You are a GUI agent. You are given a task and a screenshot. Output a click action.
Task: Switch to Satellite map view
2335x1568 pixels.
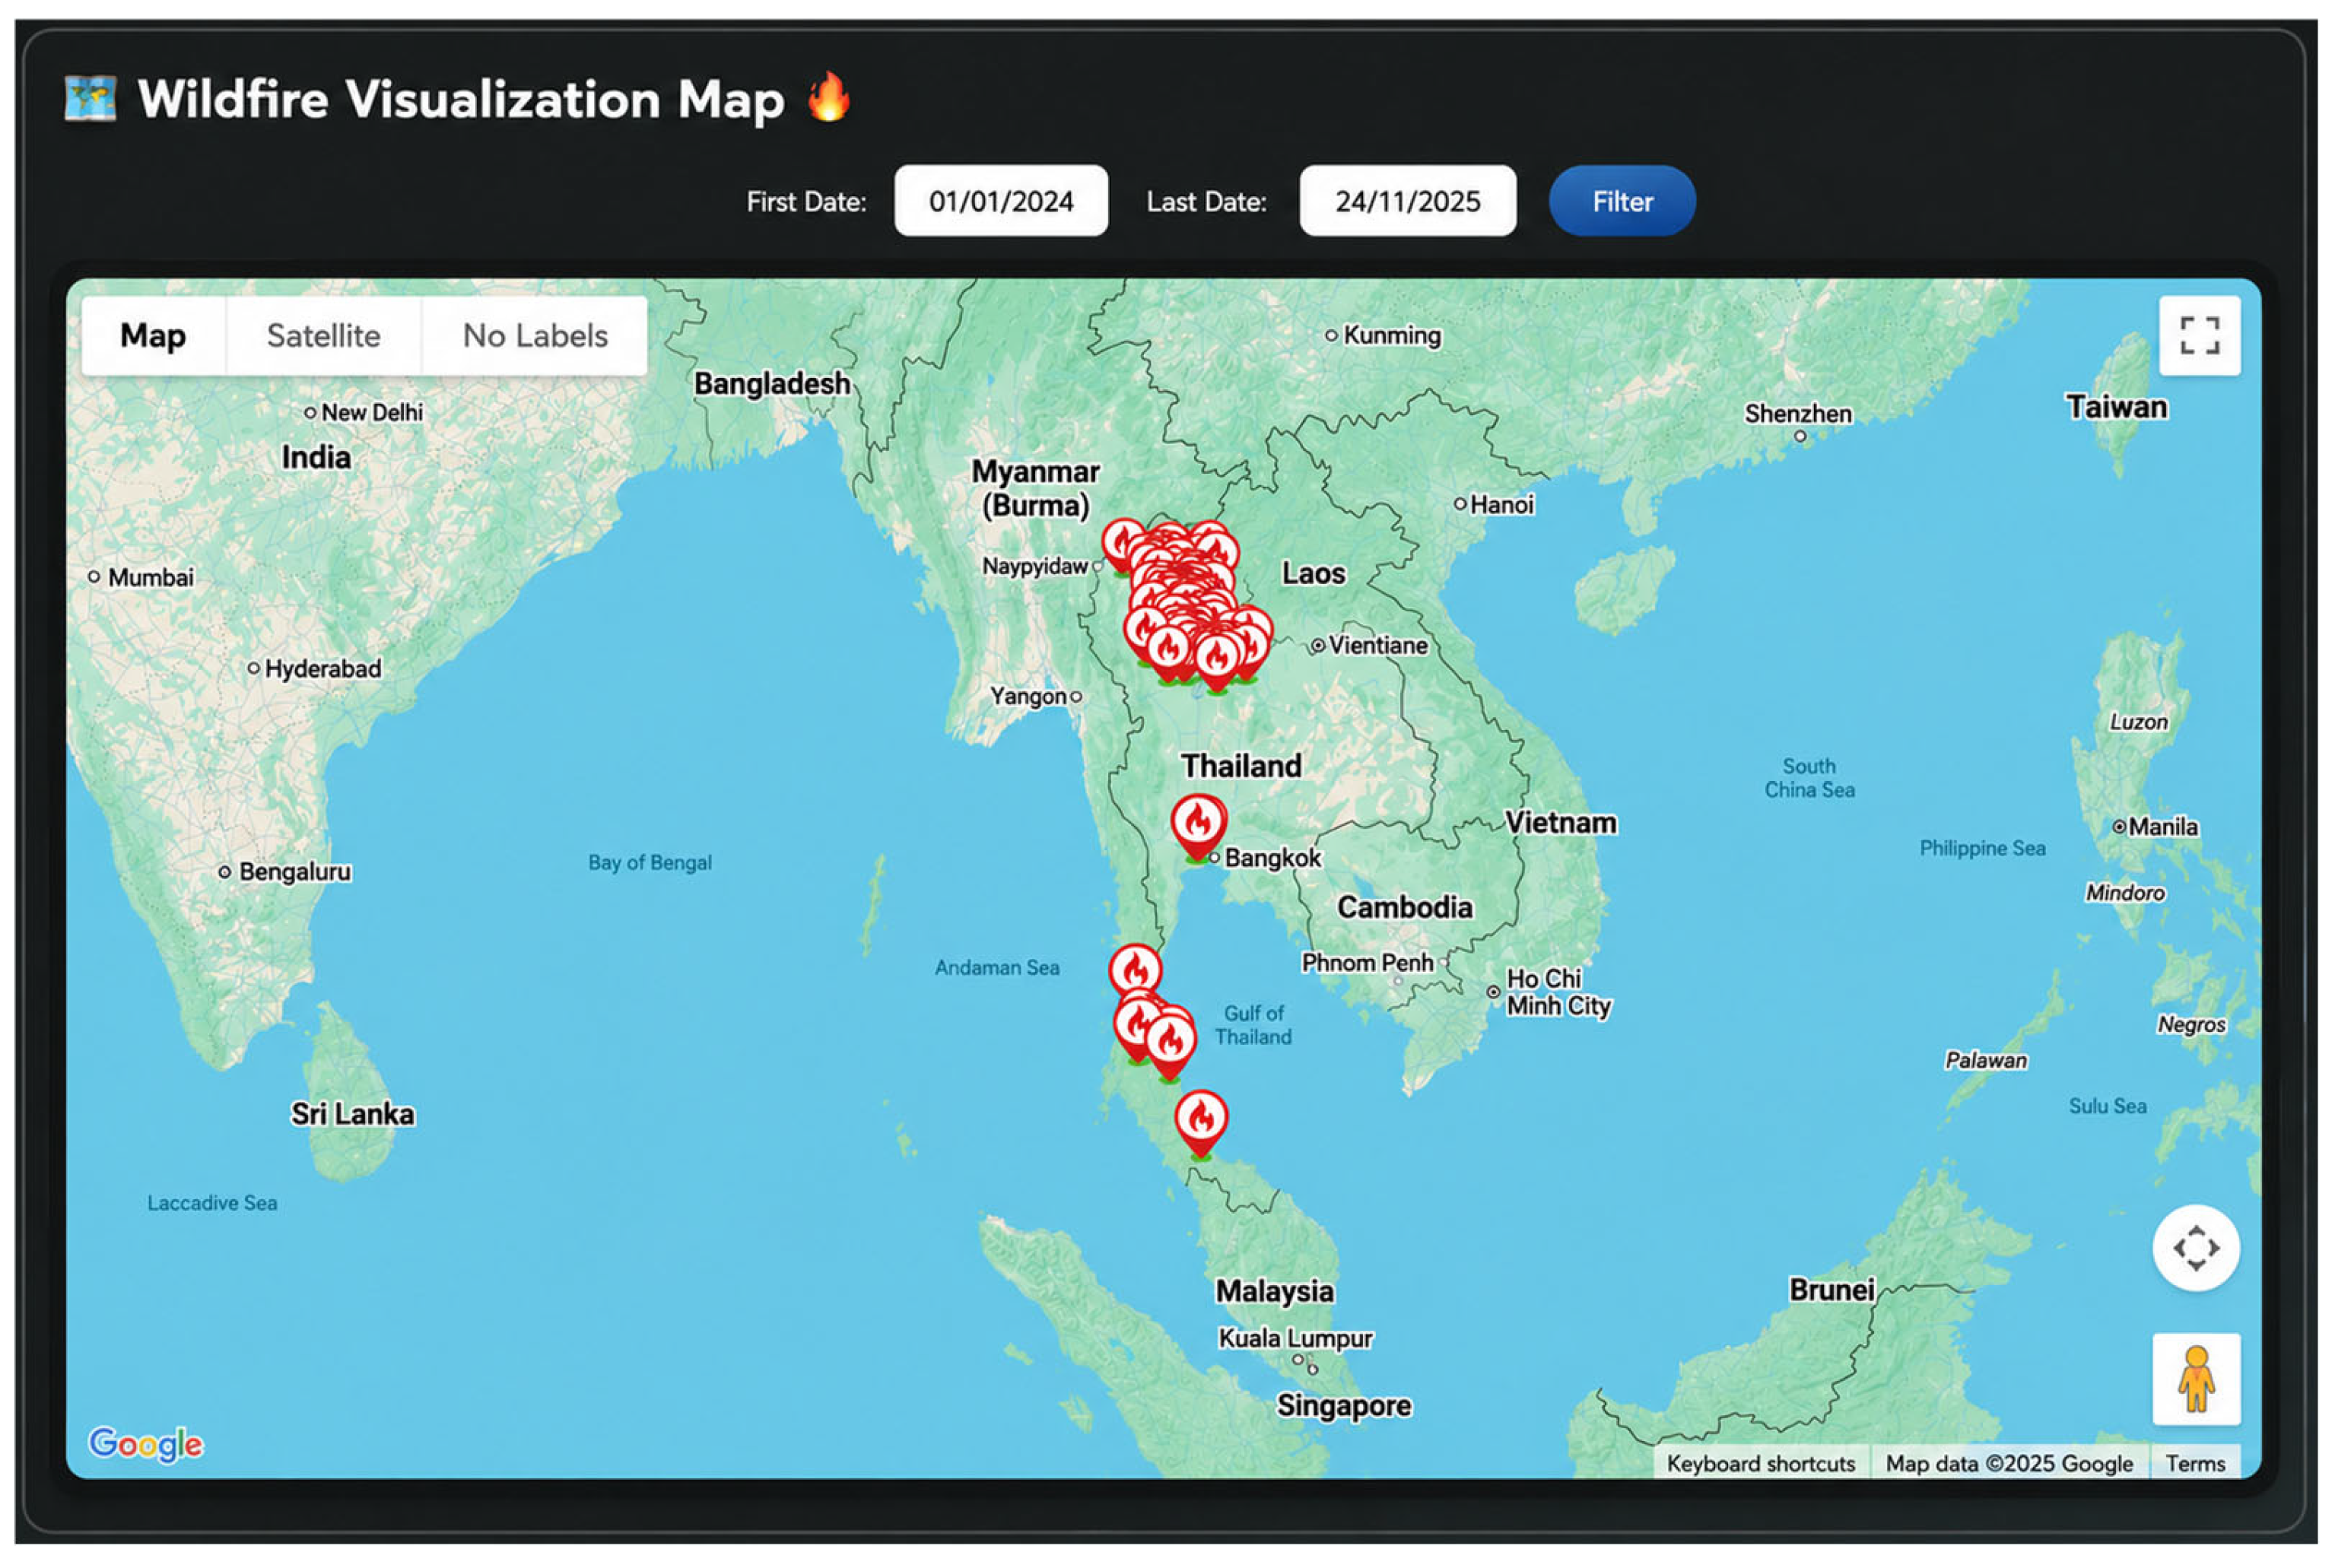323,335
